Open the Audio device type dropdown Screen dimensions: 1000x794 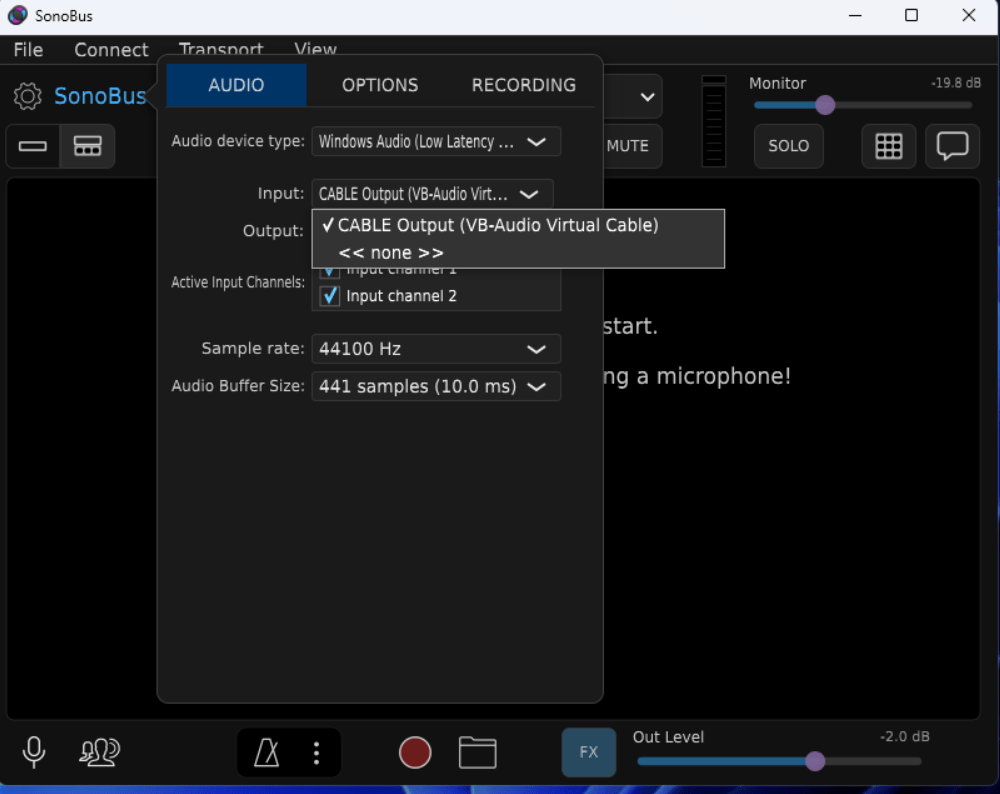coord(436,141)
